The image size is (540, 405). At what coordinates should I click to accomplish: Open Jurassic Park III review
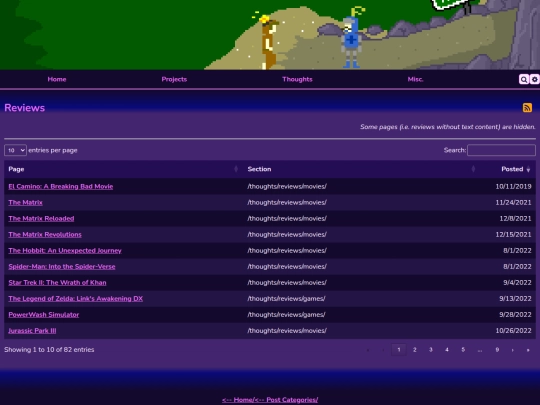[x=32, y=331]
